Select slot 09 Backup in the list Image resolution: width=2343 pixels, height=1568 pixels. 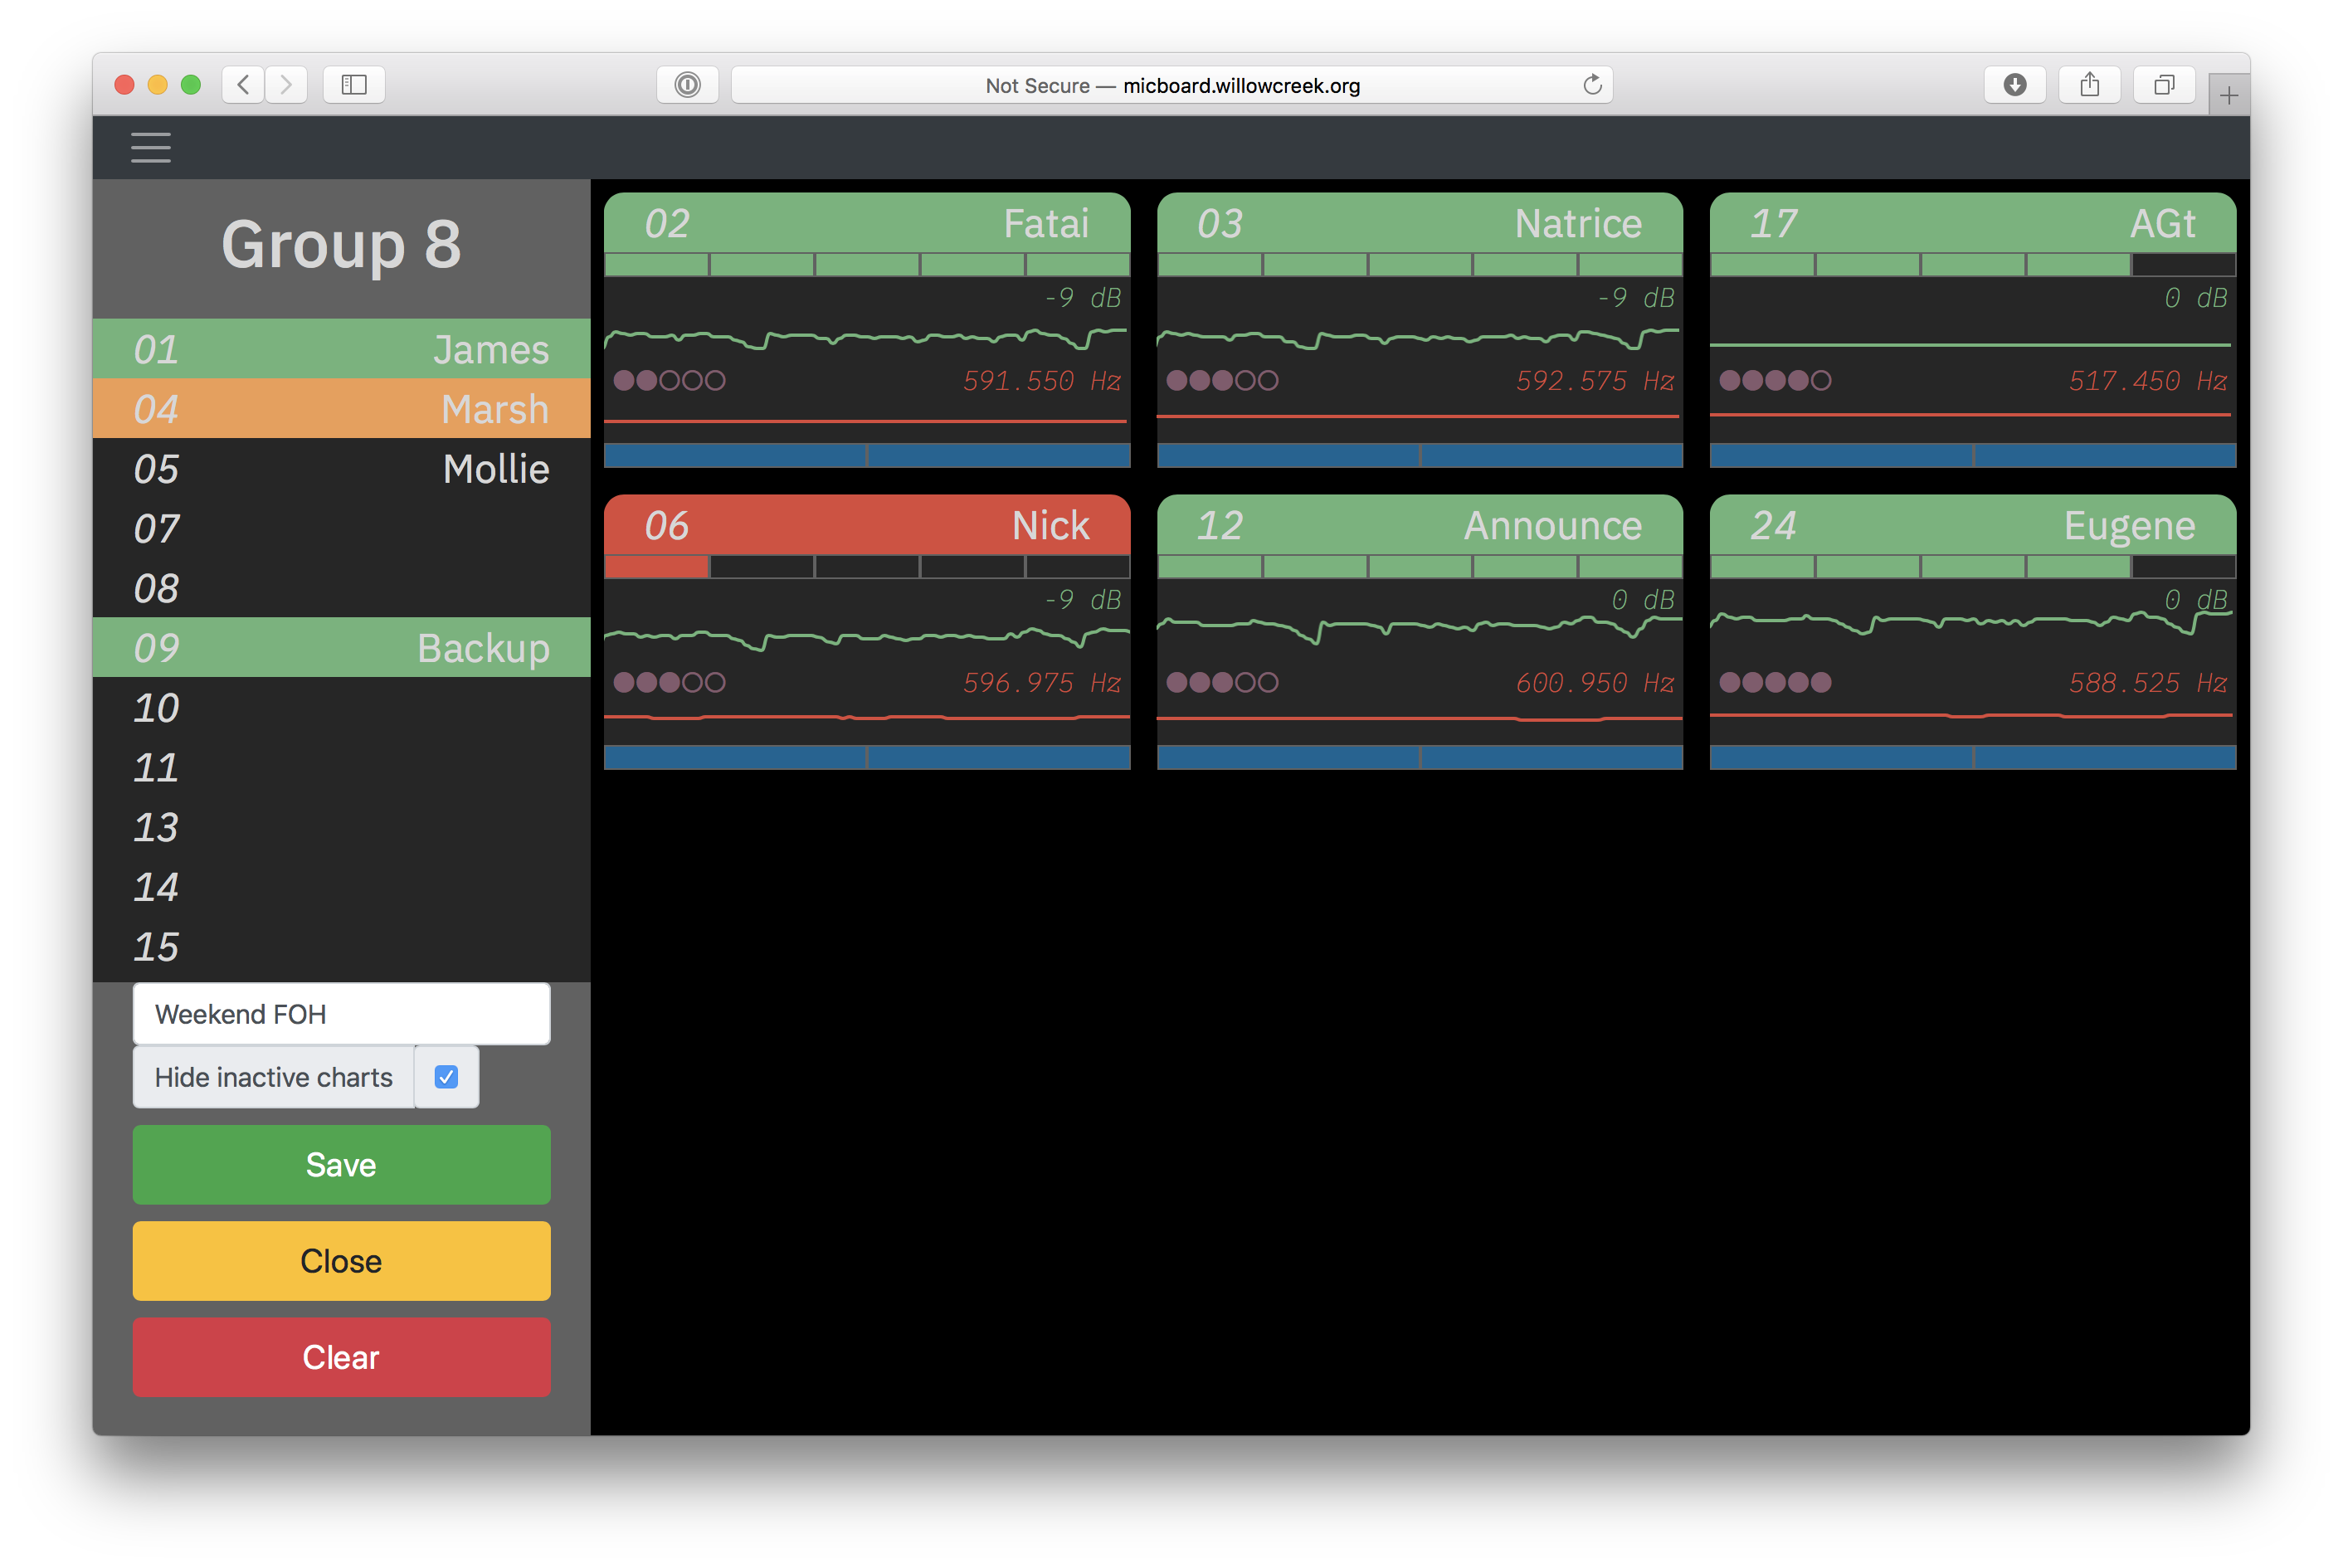(x=341, y=648)
